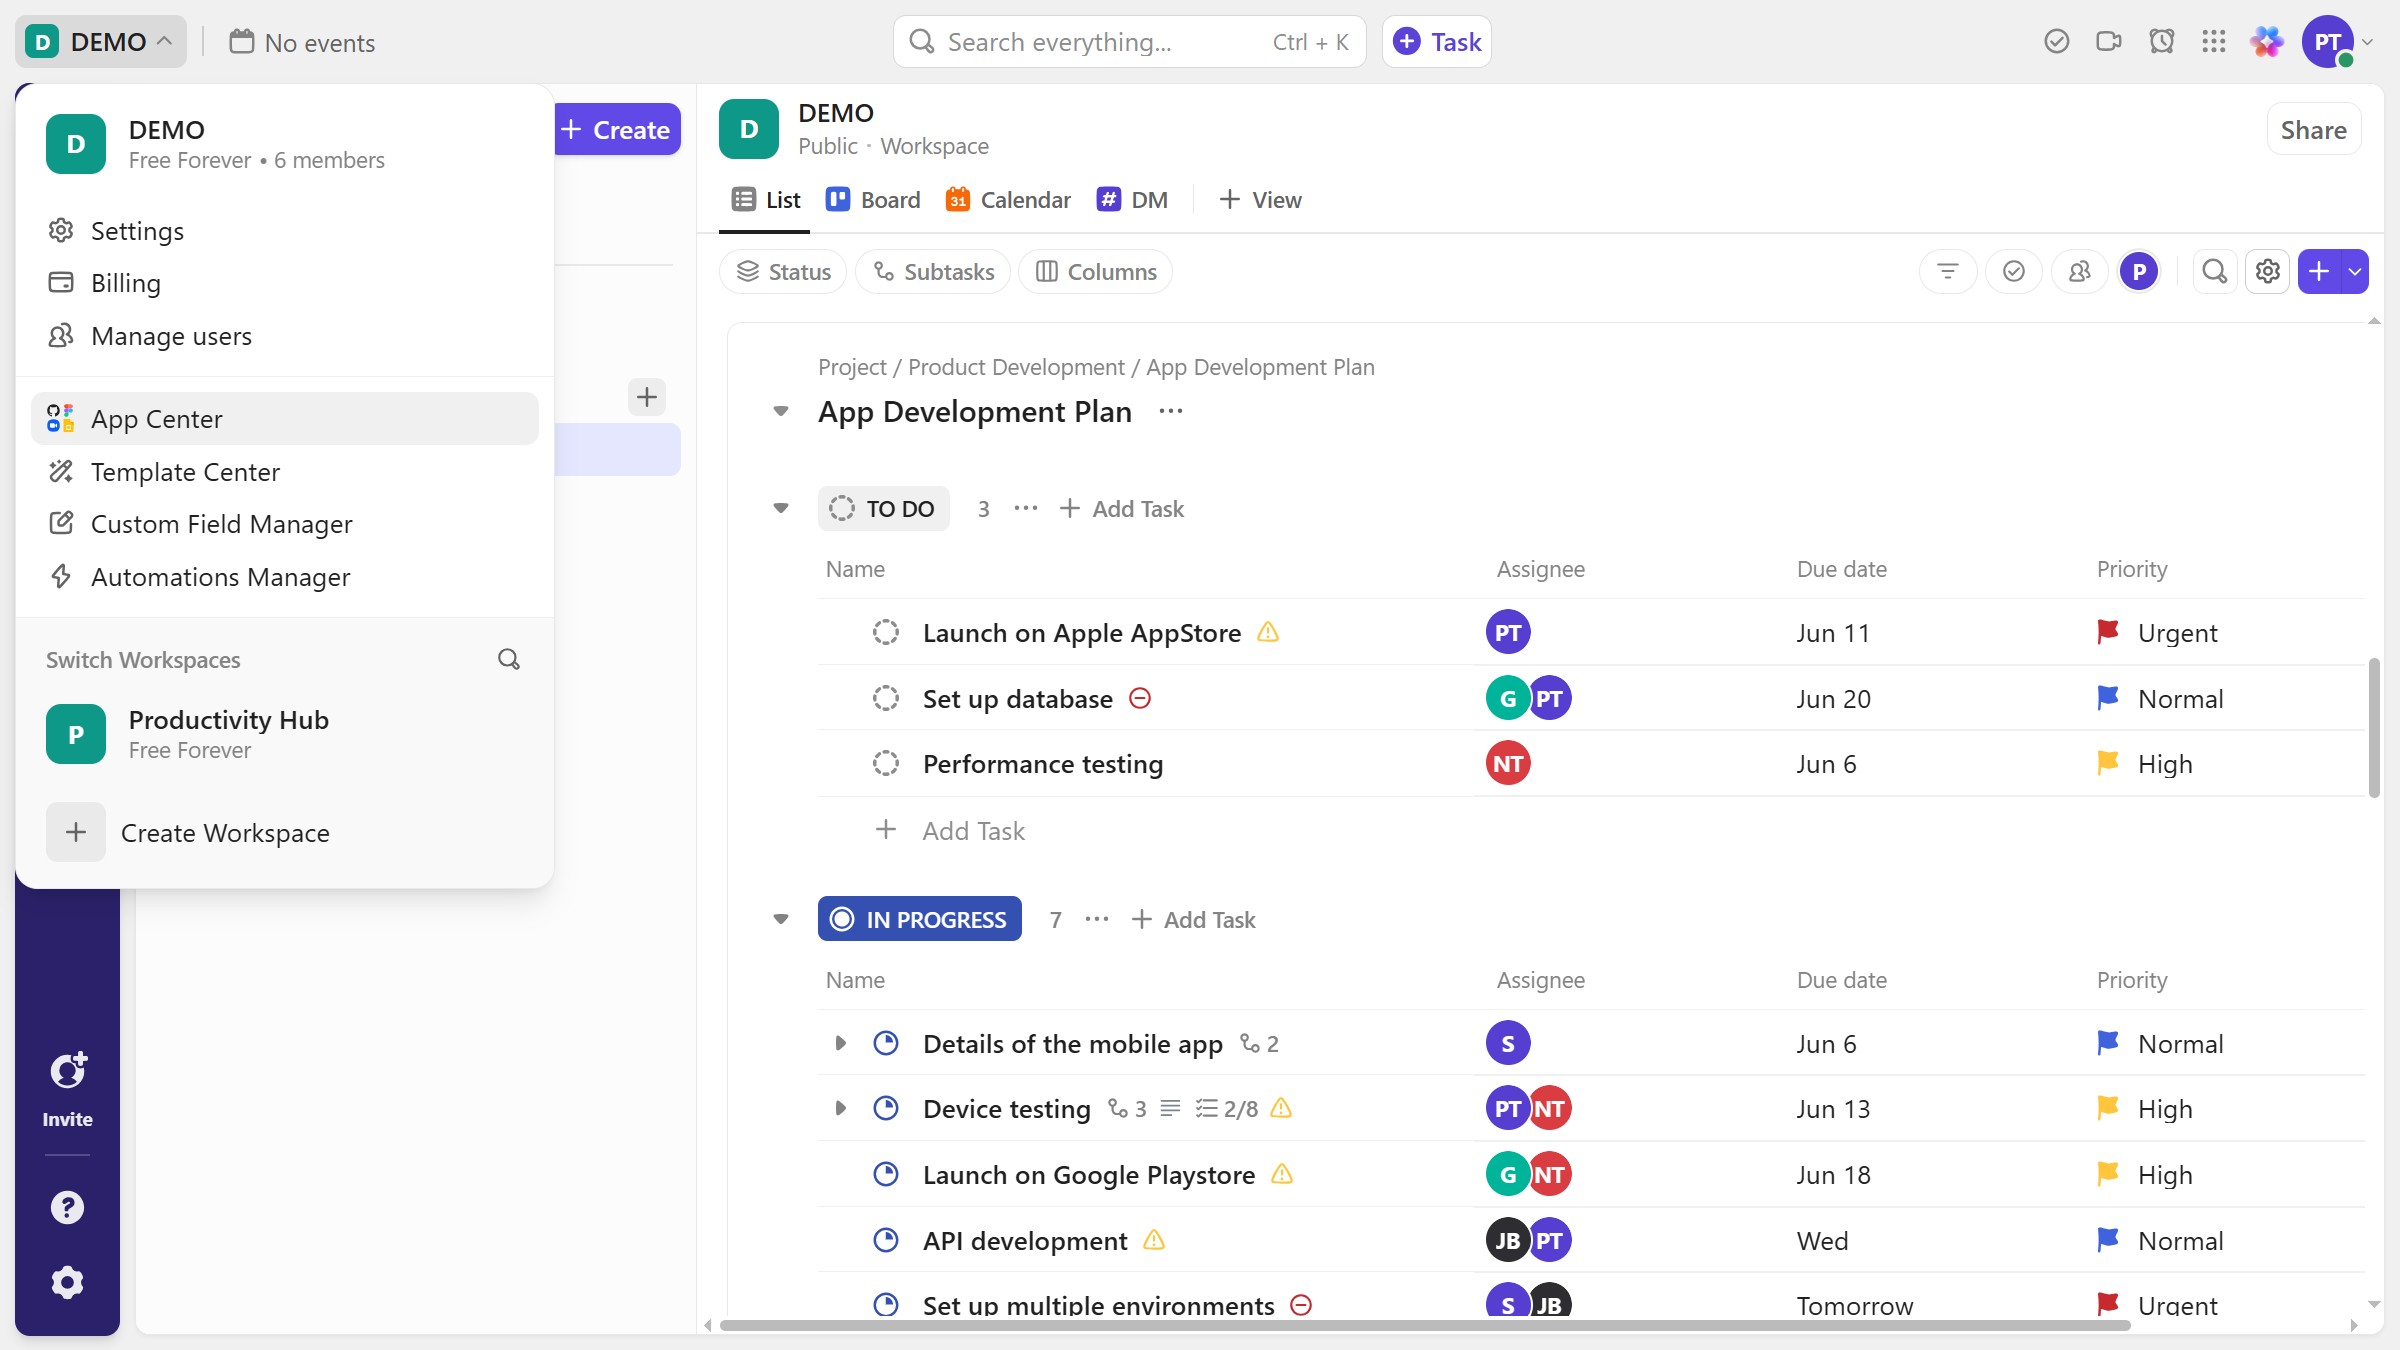Open App Center from workspace menu
This screenshot has width=2400, height=1350.
point(157,419)
